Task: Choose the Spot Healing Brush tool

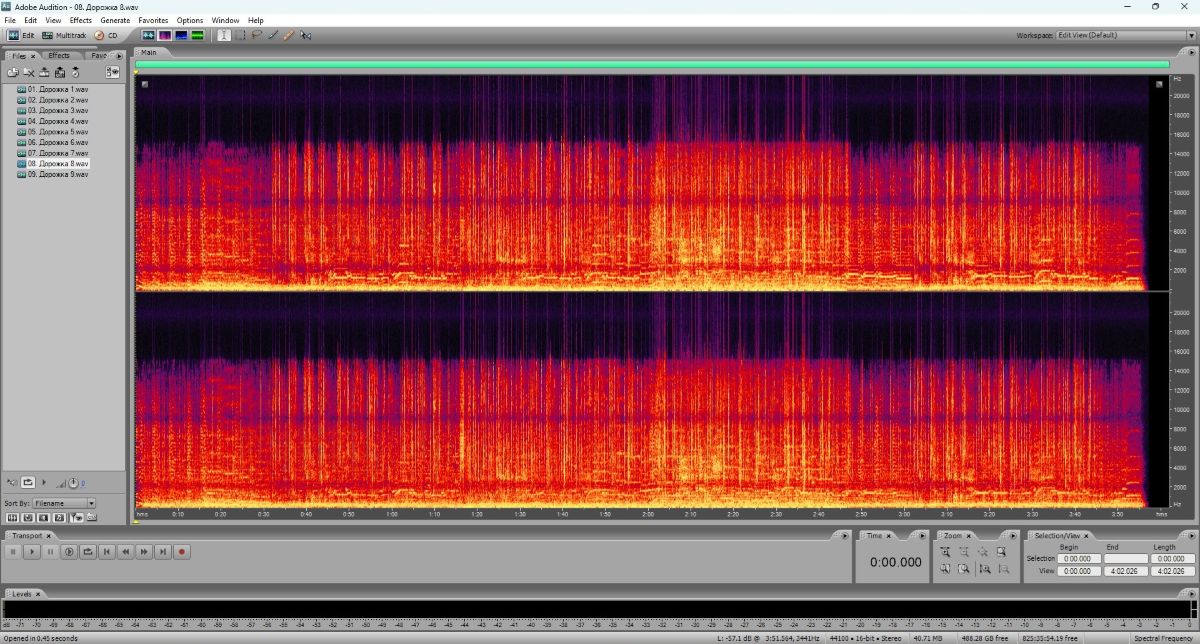Action: [288, 35]
